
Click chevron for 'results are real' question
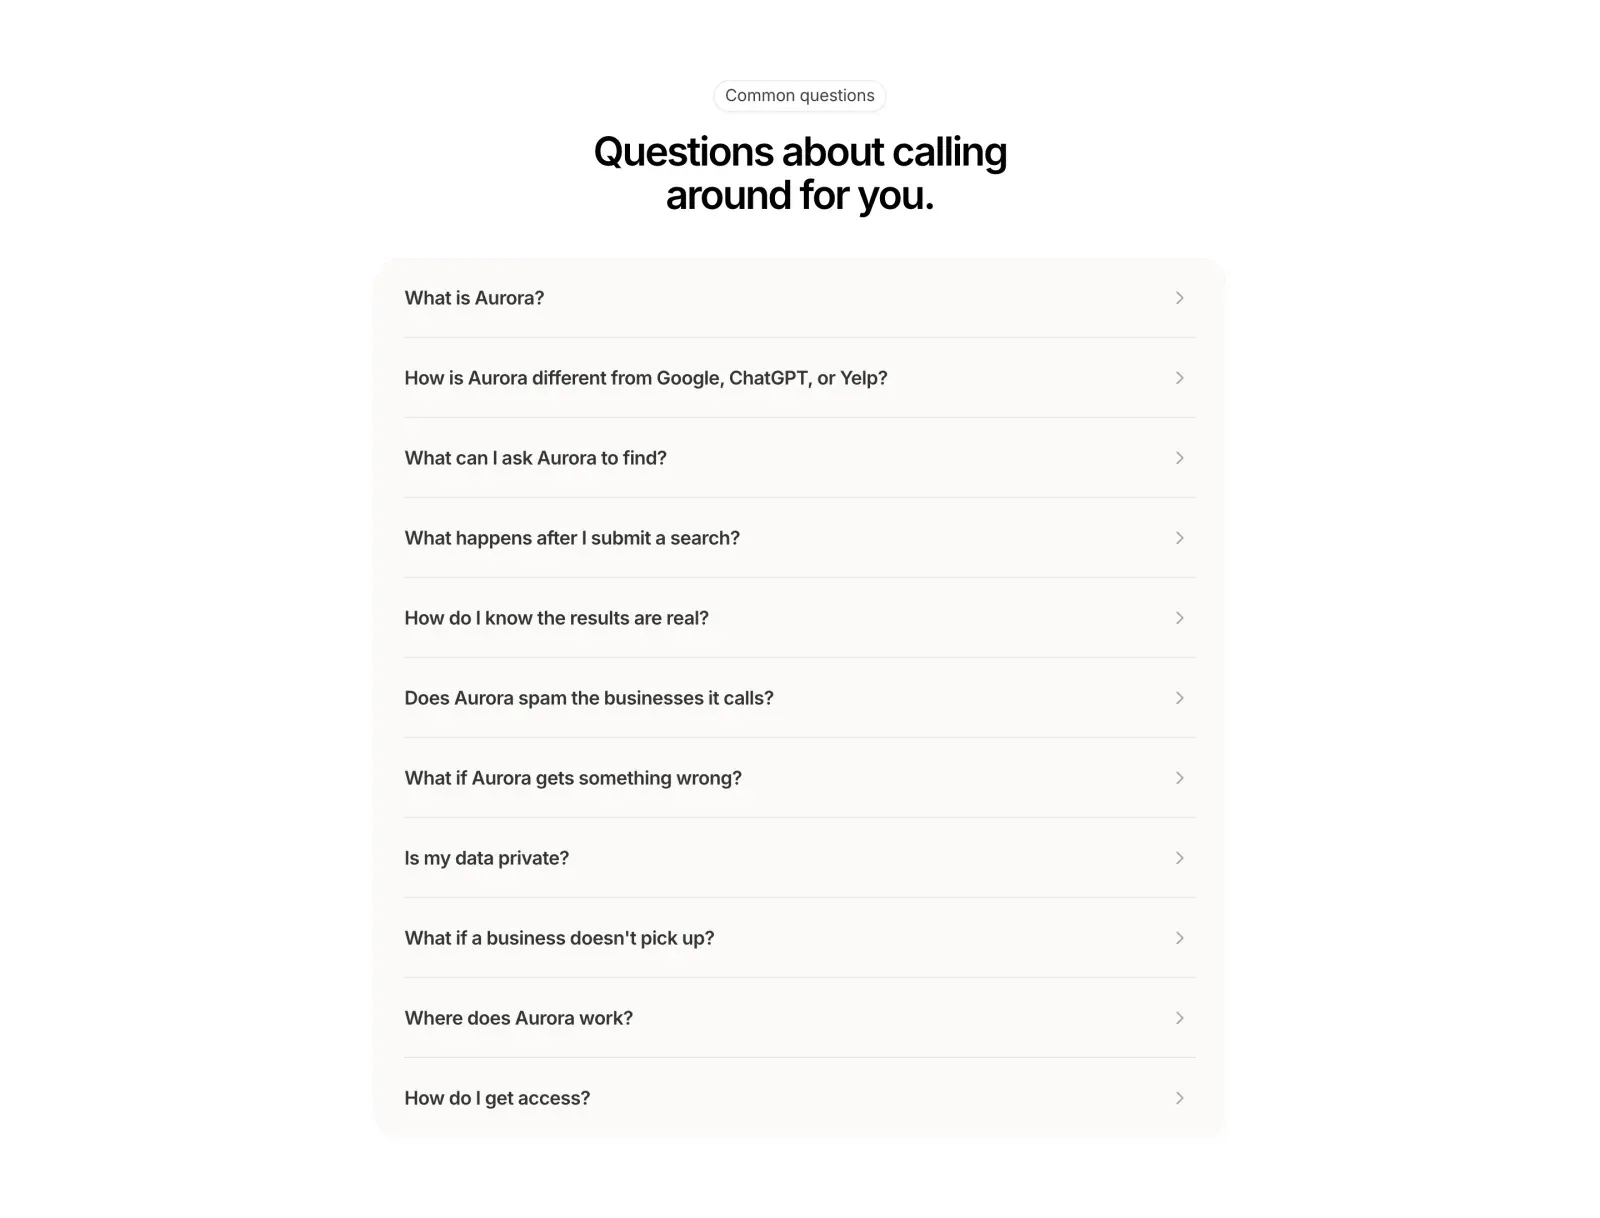pyautogui.click(x=1179, y=618)
